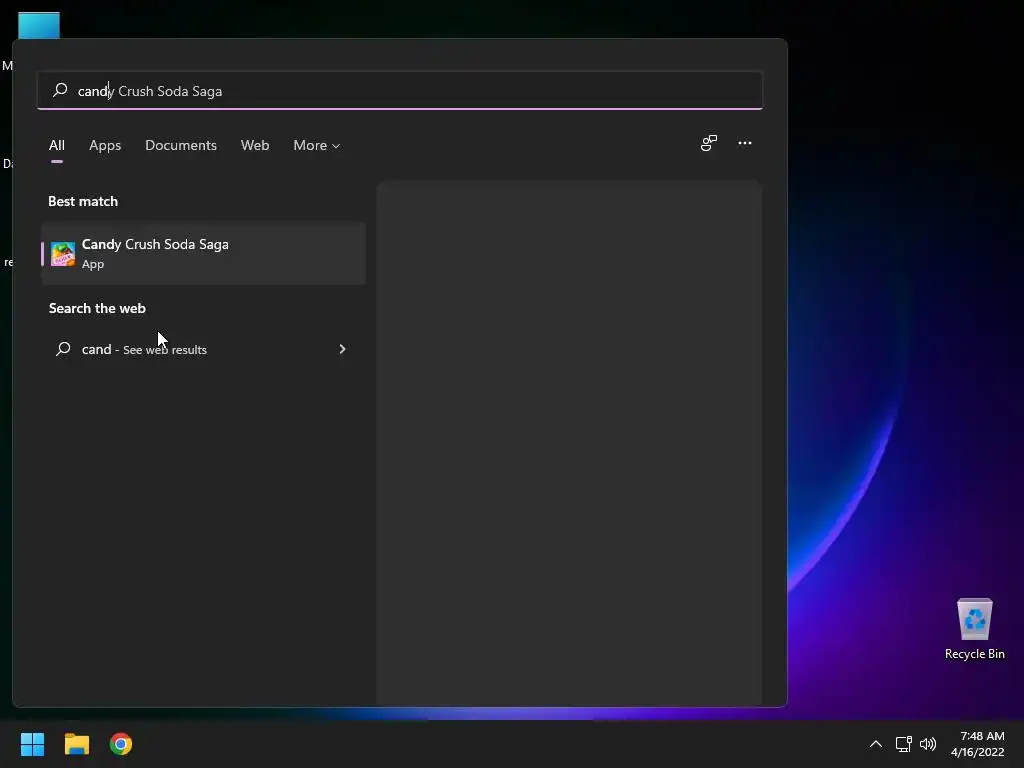Click the search text input field
The height and width of the screenshot is (768, 1024).
point(400,90)
